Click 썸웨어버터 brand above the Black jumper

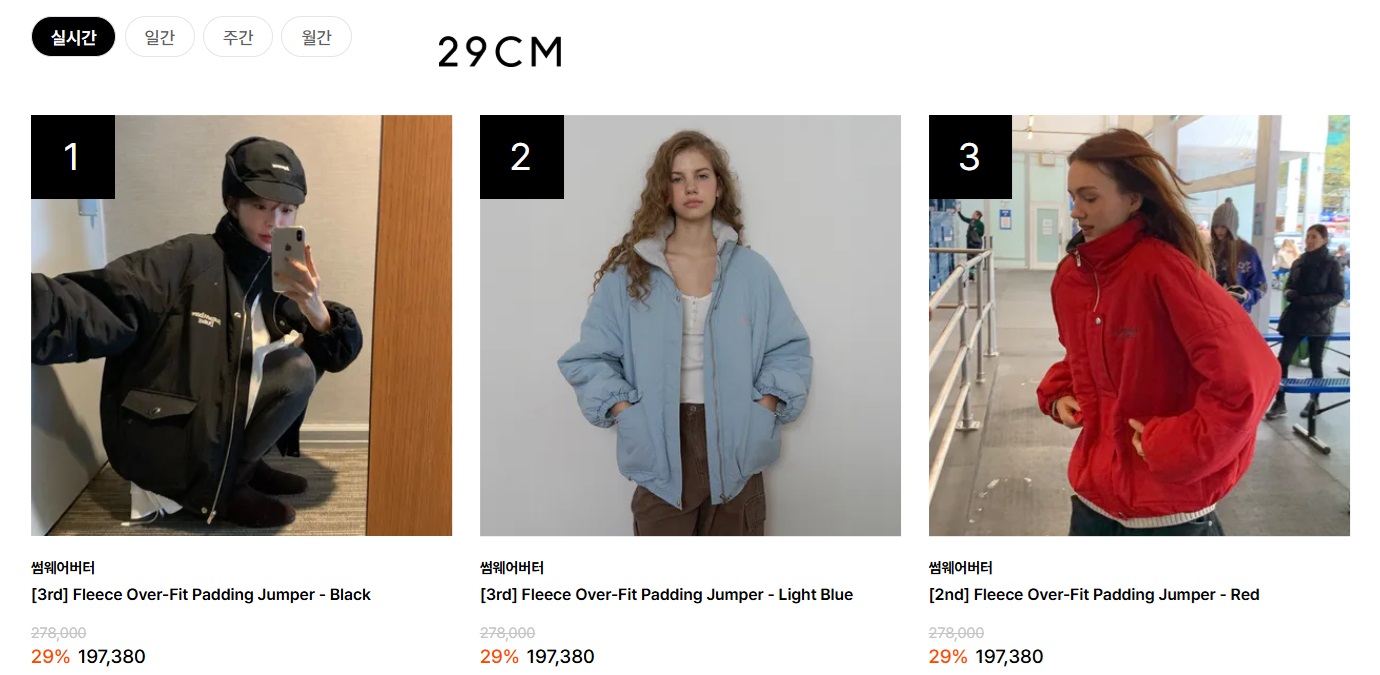pyautogui.click(x=63, y=568)
